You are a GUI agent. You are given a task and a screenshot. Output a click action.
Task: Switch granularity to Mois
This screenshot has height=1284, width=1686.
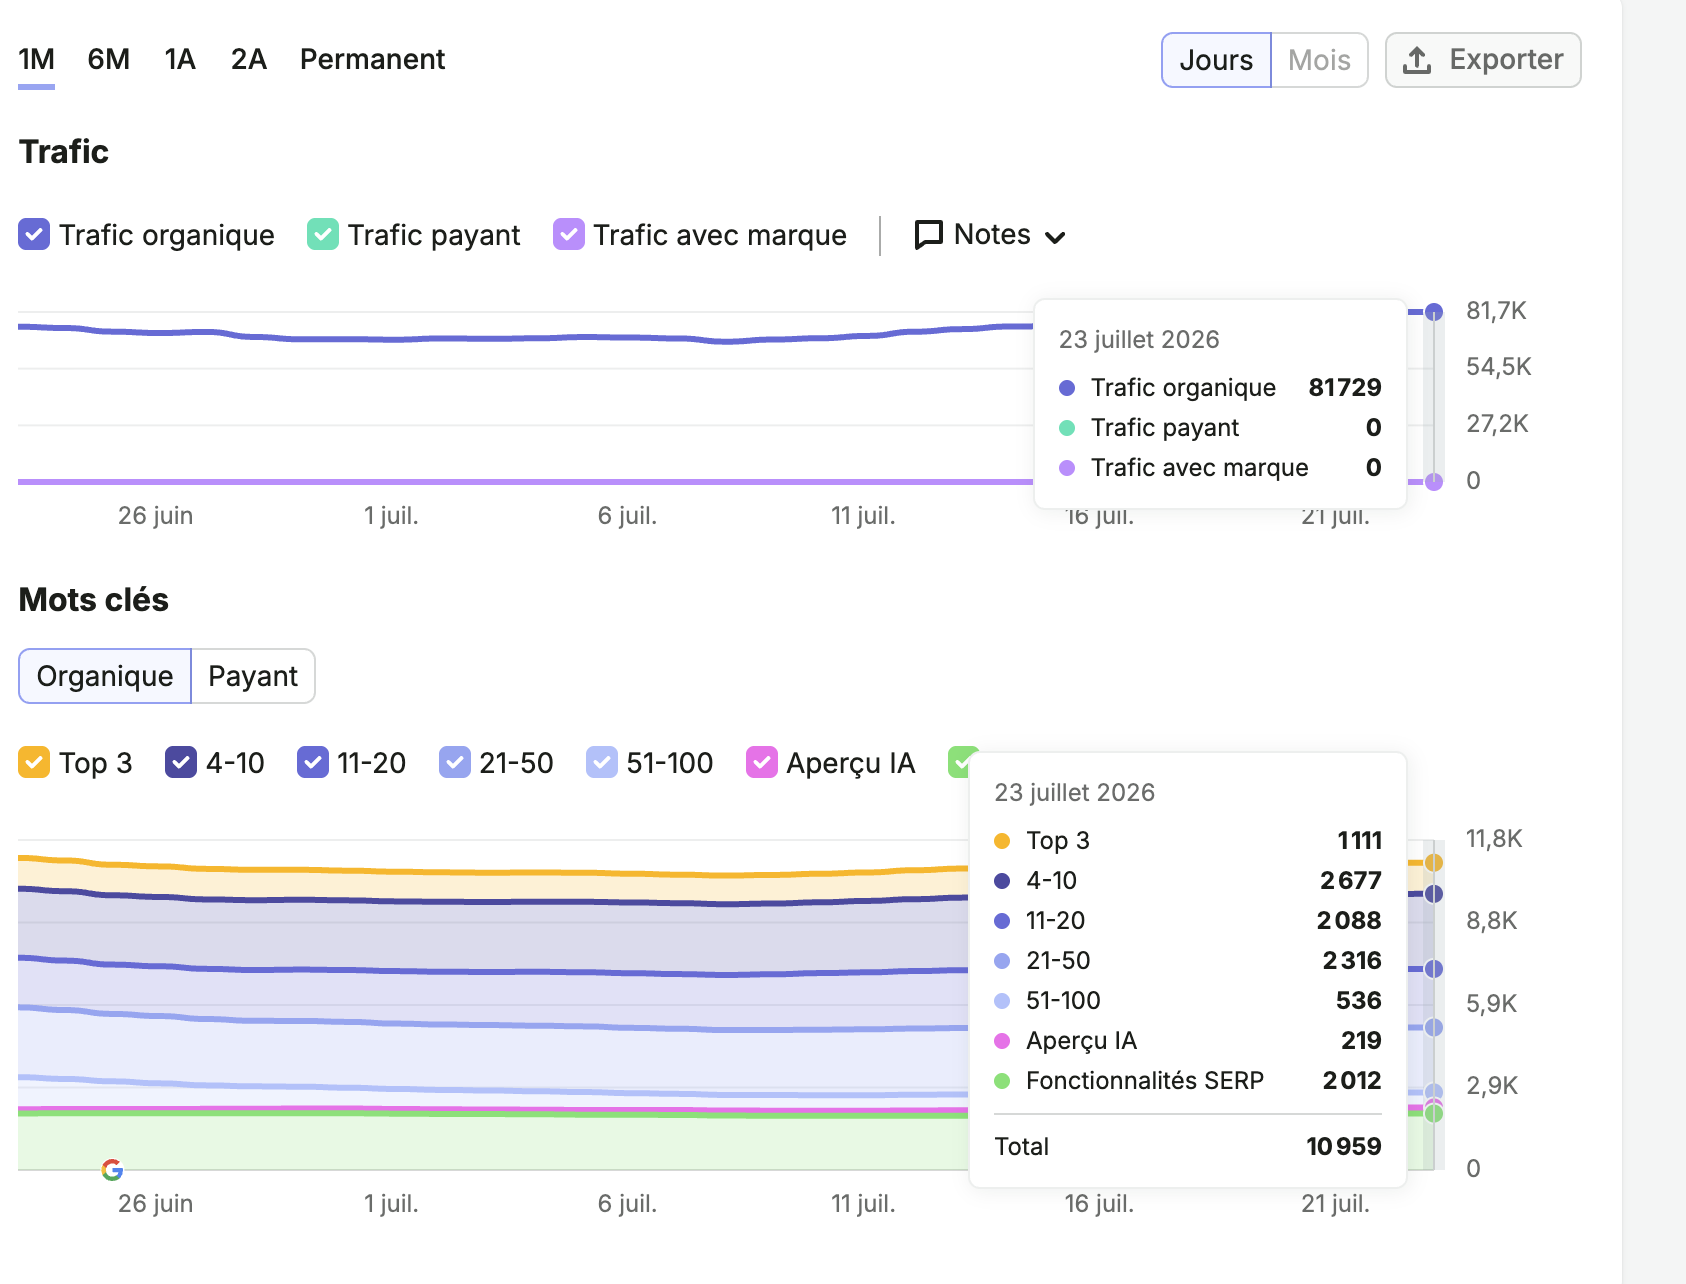pos(1319,60)
